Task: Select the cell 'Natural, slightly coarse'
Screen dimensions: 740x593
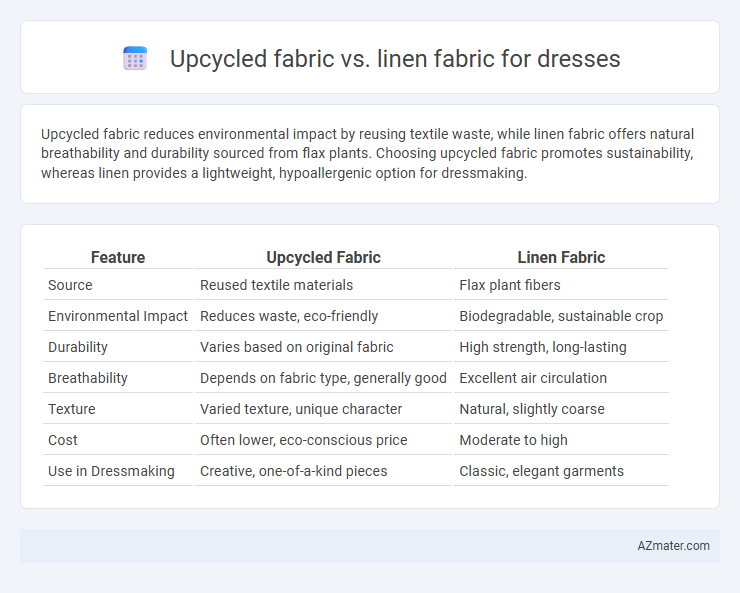Action: (x=532, y=409)
